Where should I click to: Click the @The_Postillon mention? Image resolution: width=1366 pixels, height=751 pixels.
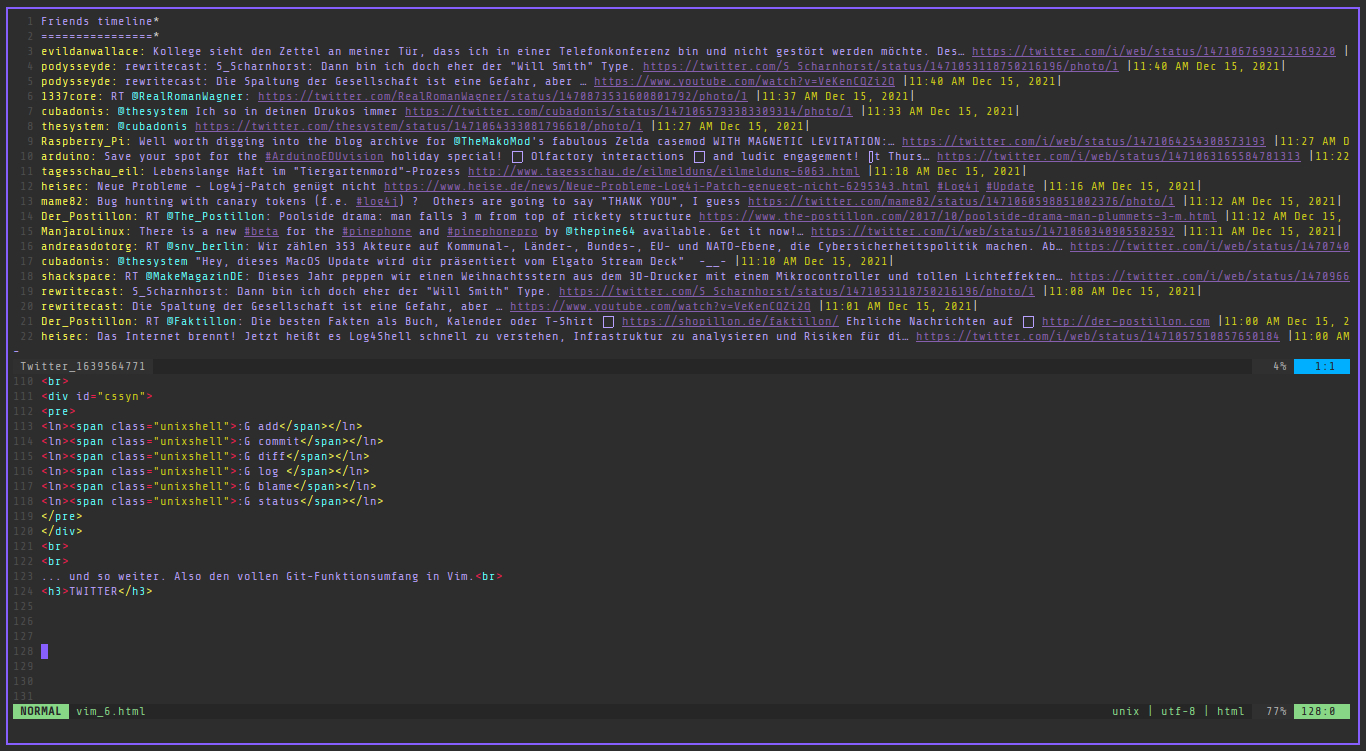216,216
